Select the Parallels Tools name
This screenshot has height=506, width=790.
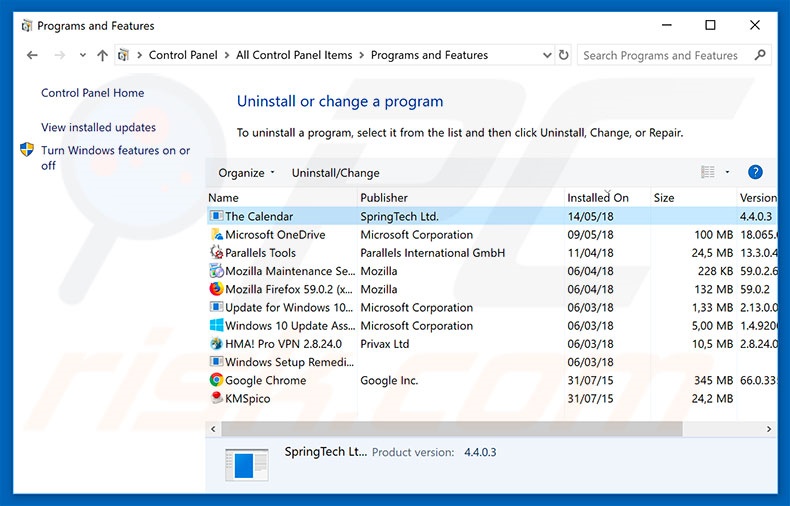click(260, 252)
